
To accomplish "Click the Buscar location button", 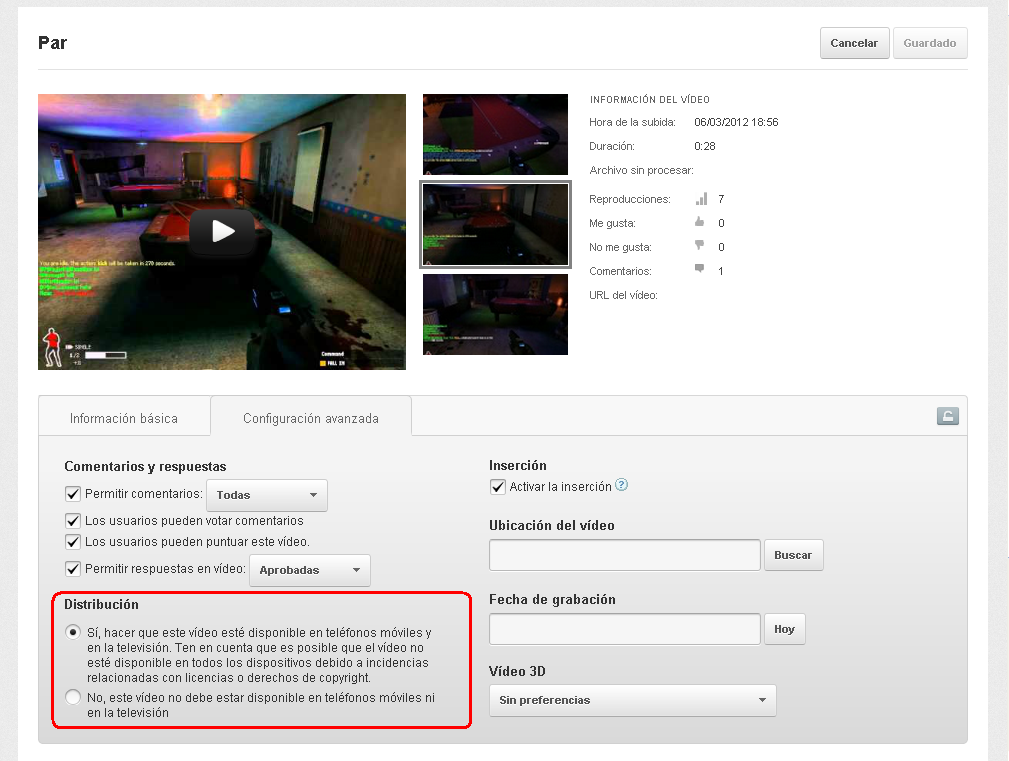I will [793, 555].
